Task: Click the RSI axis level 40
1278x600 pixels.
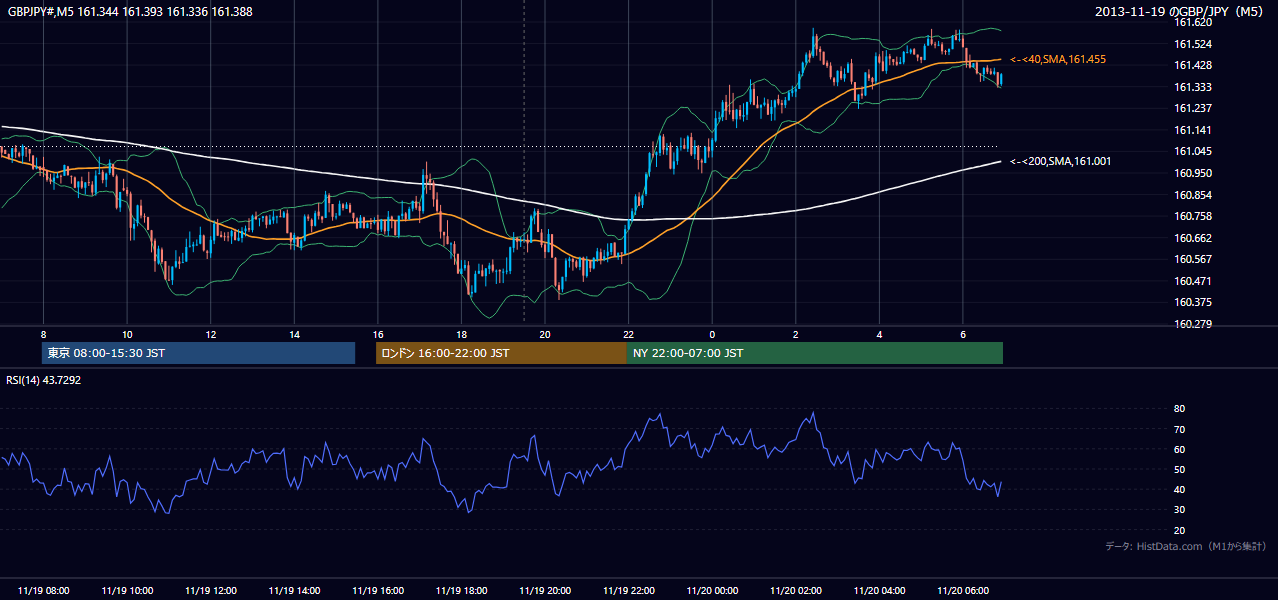Action: [1179, 489]
